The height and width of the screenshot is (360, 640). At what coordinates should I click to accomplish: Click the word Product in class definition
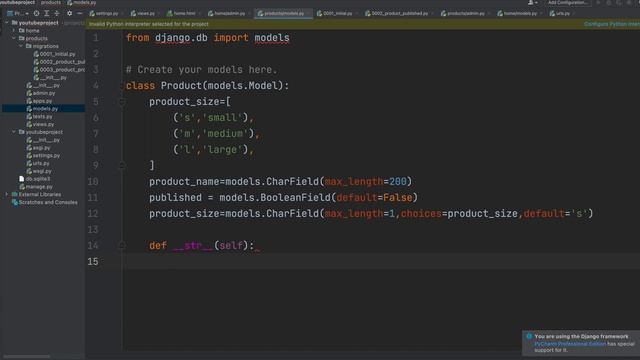[181, 86]
